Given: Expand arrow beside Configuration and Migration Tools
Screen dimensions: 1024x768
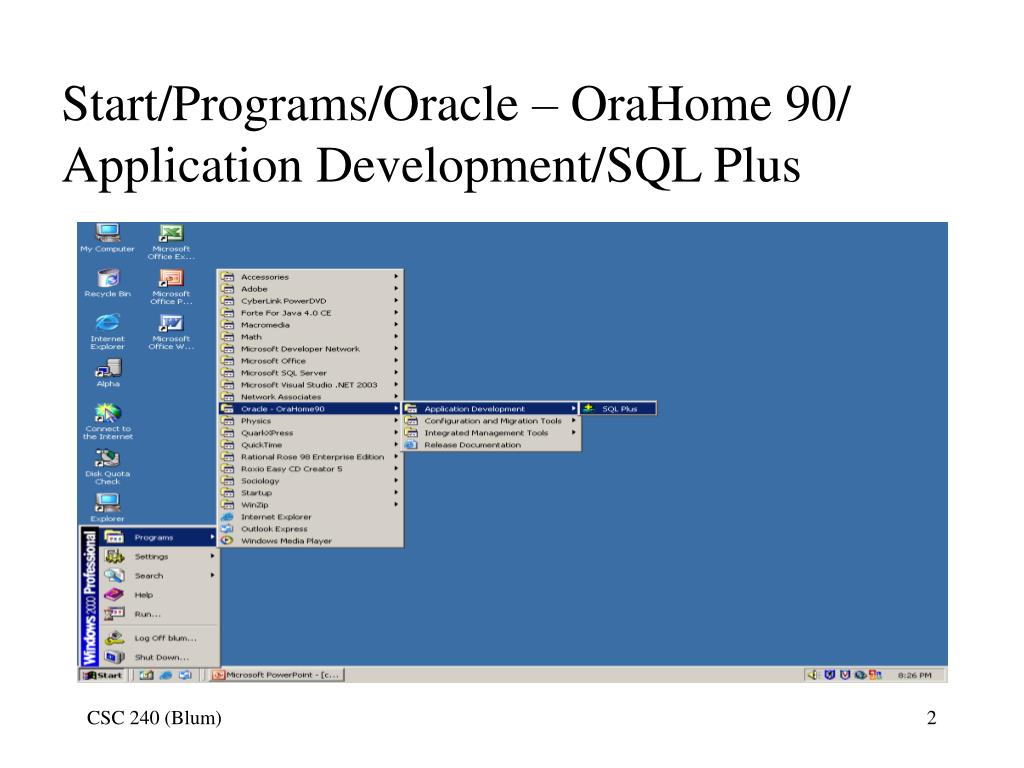Looking at the screenshot, I should [x=573, y=420].
